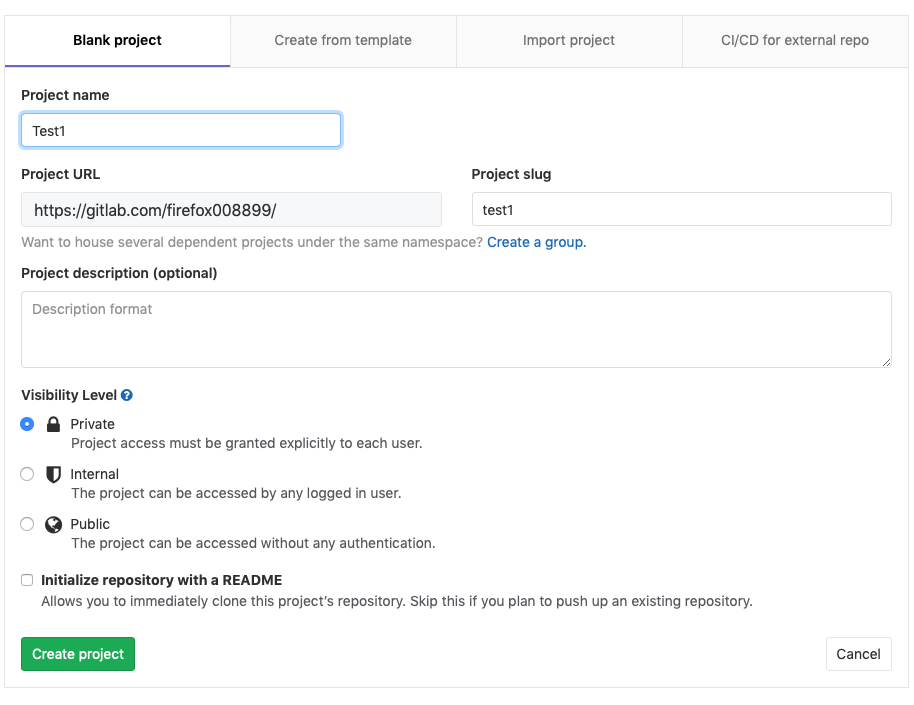Click the Cancel button

[x=858, y=654]
